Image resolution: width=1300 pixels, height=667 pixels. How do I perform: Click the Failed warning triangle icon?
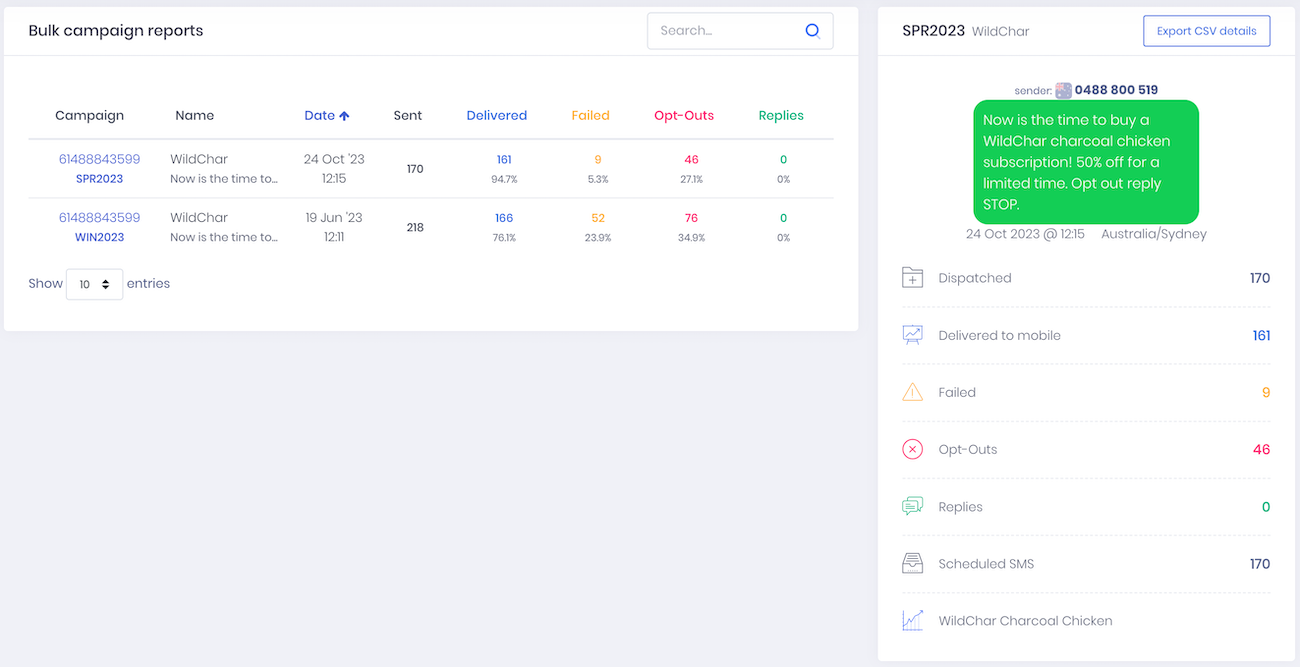(912, 392)
